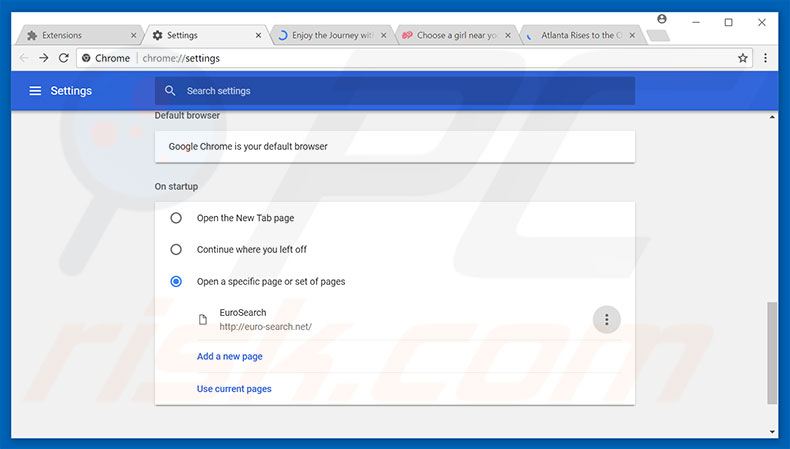Select Continue where you left off

click(176, 249)
